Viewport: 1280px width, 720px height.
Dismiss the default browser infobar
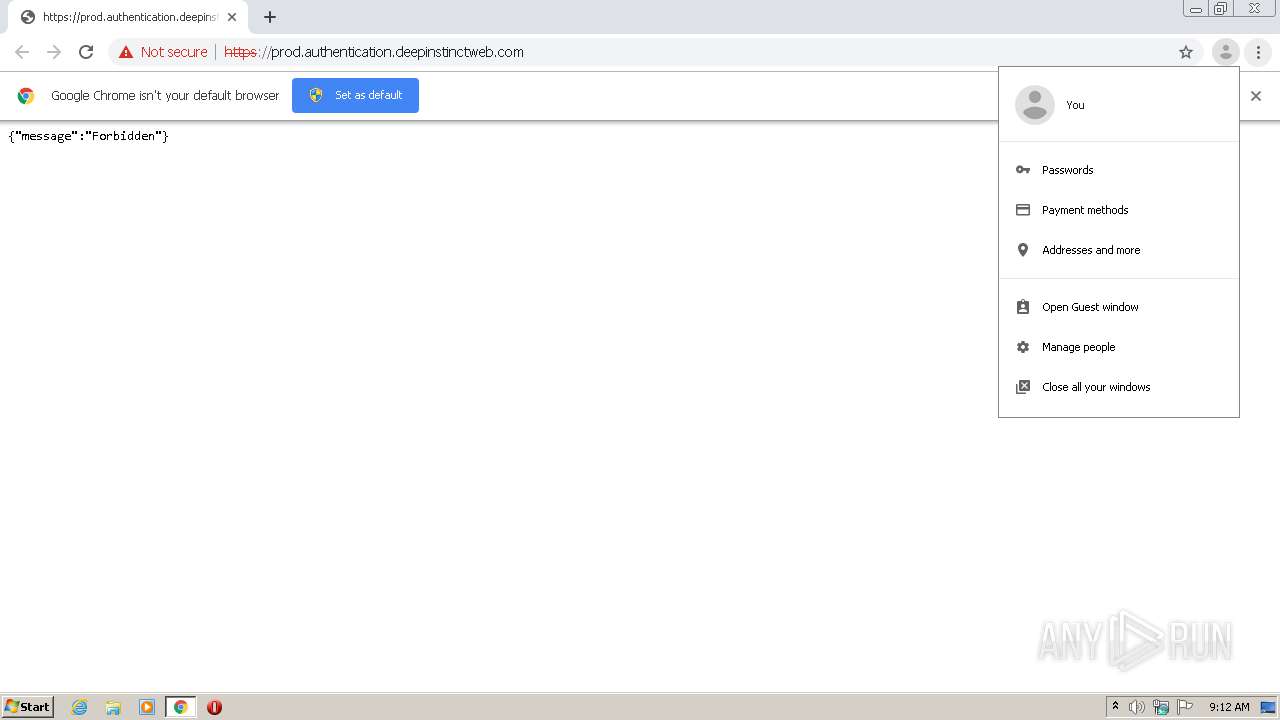[1256, 96]
